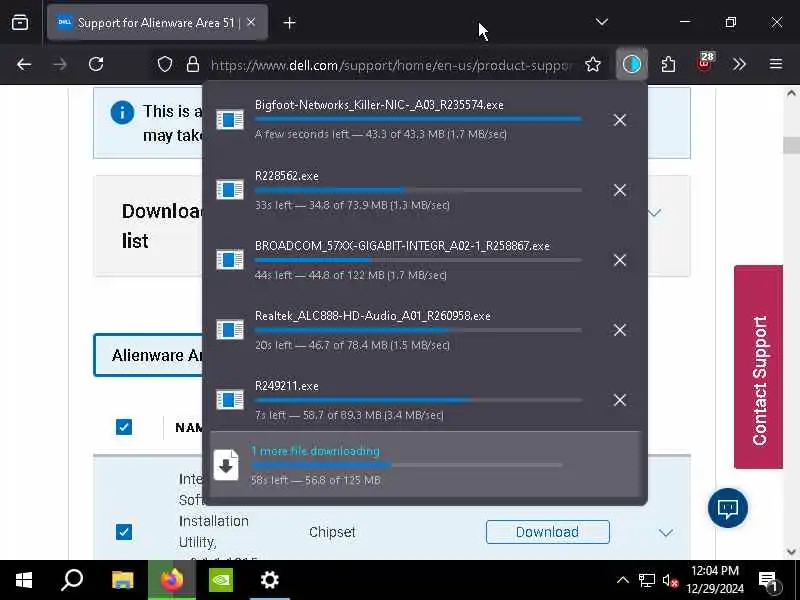Click the BROADCOM download progress bar
Screen dimensions: 800x600
pos(418,260)
